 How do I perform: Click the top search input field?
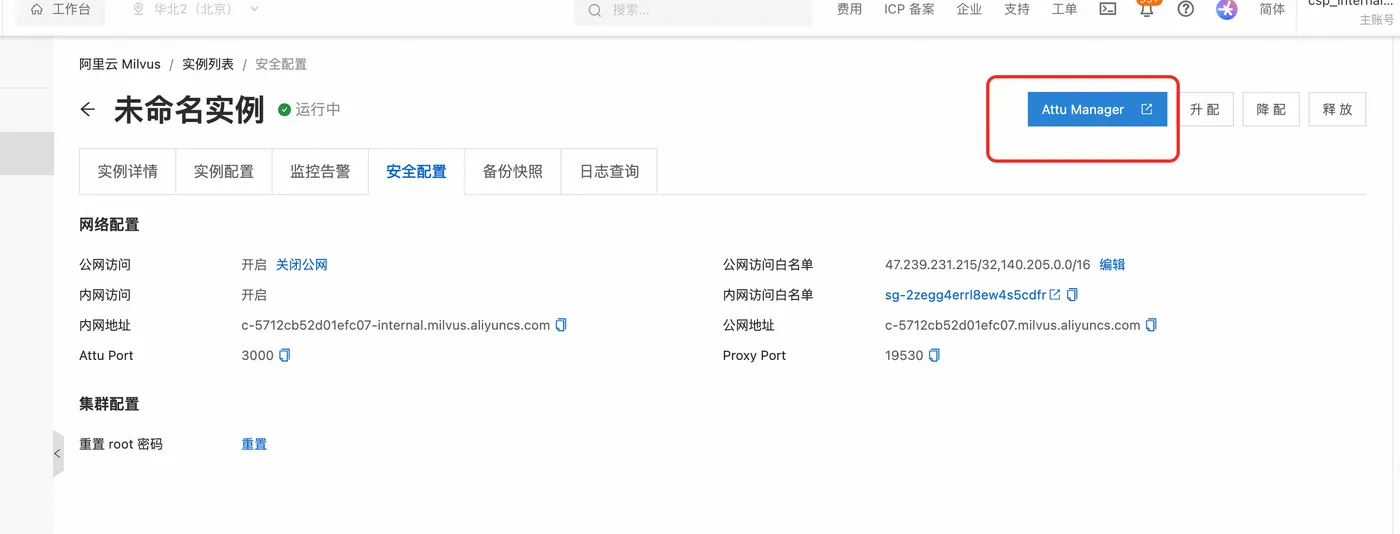tap(693, 10)
